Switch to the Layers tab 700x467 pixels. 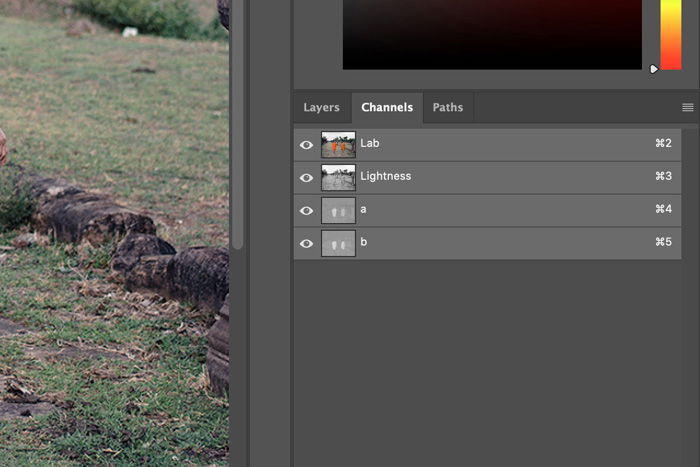coord(321,107)
